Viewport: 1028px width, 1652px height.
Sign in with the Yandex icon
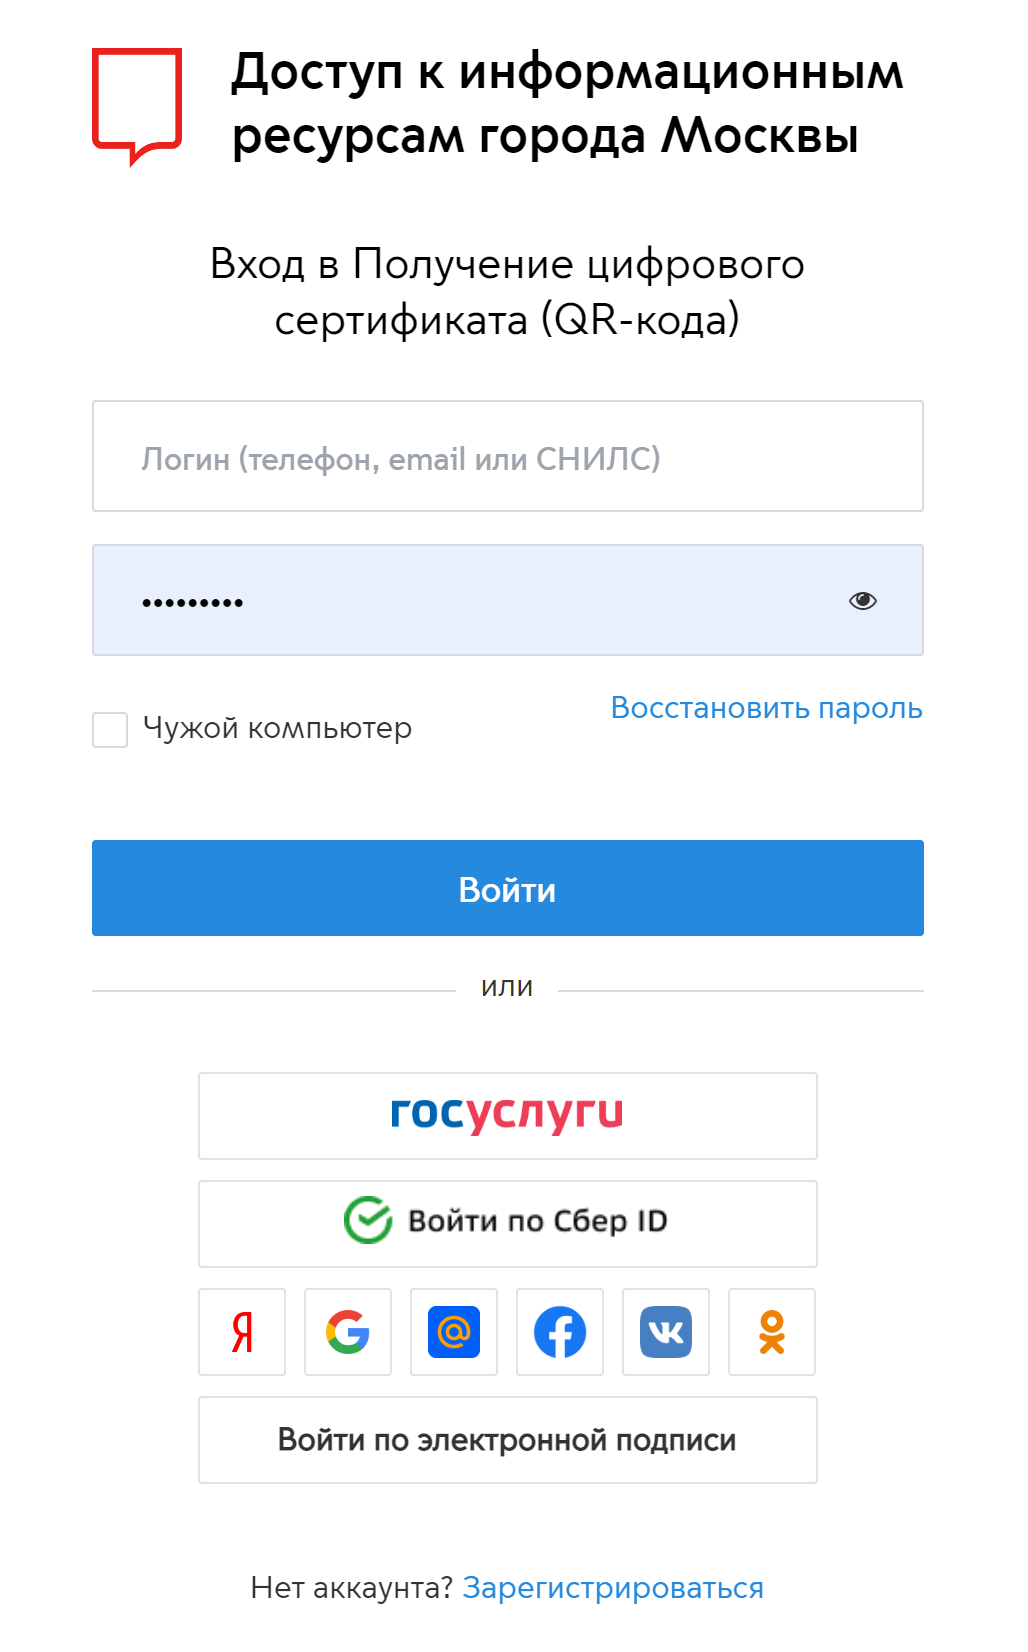coord(242,1332)
